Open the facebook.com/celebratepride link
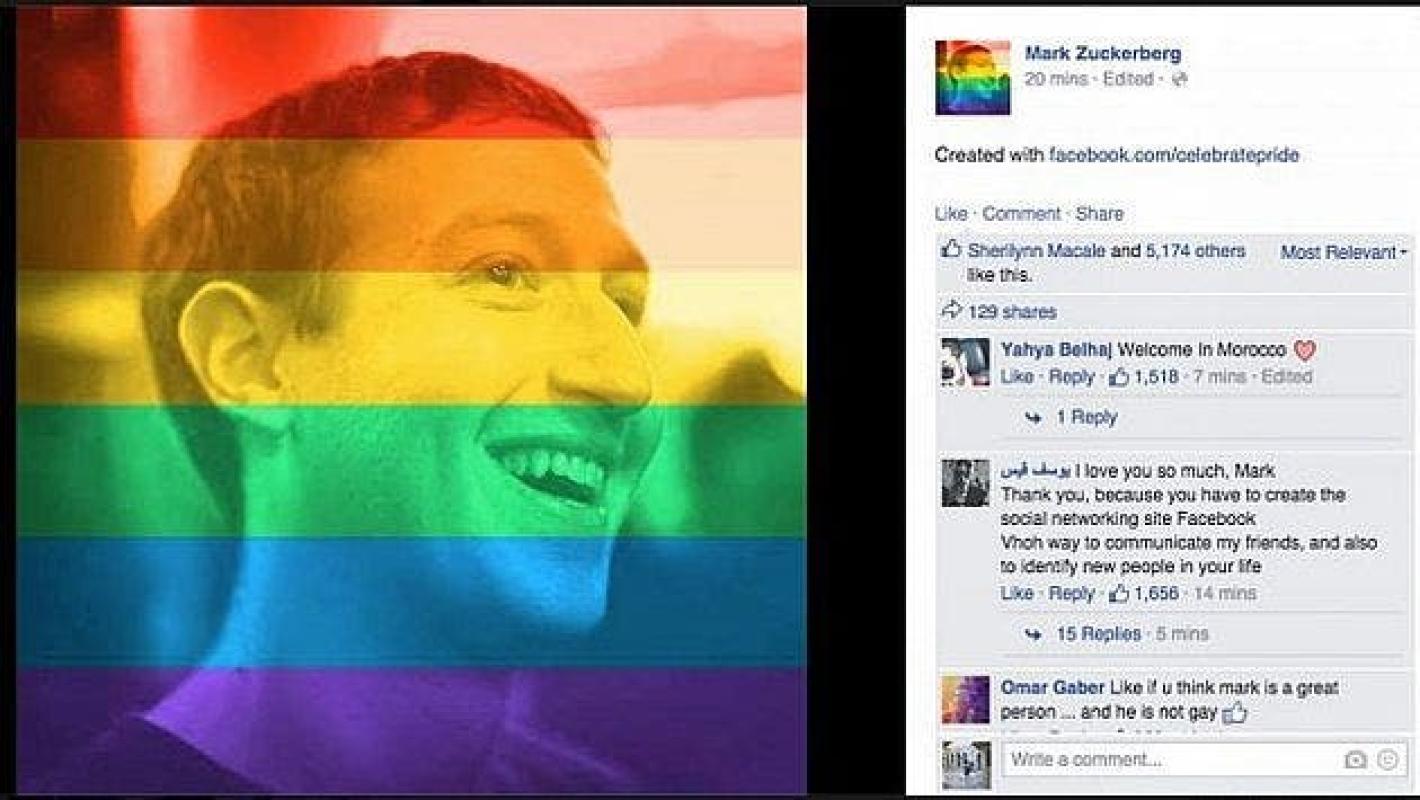 coord(1174,155)
